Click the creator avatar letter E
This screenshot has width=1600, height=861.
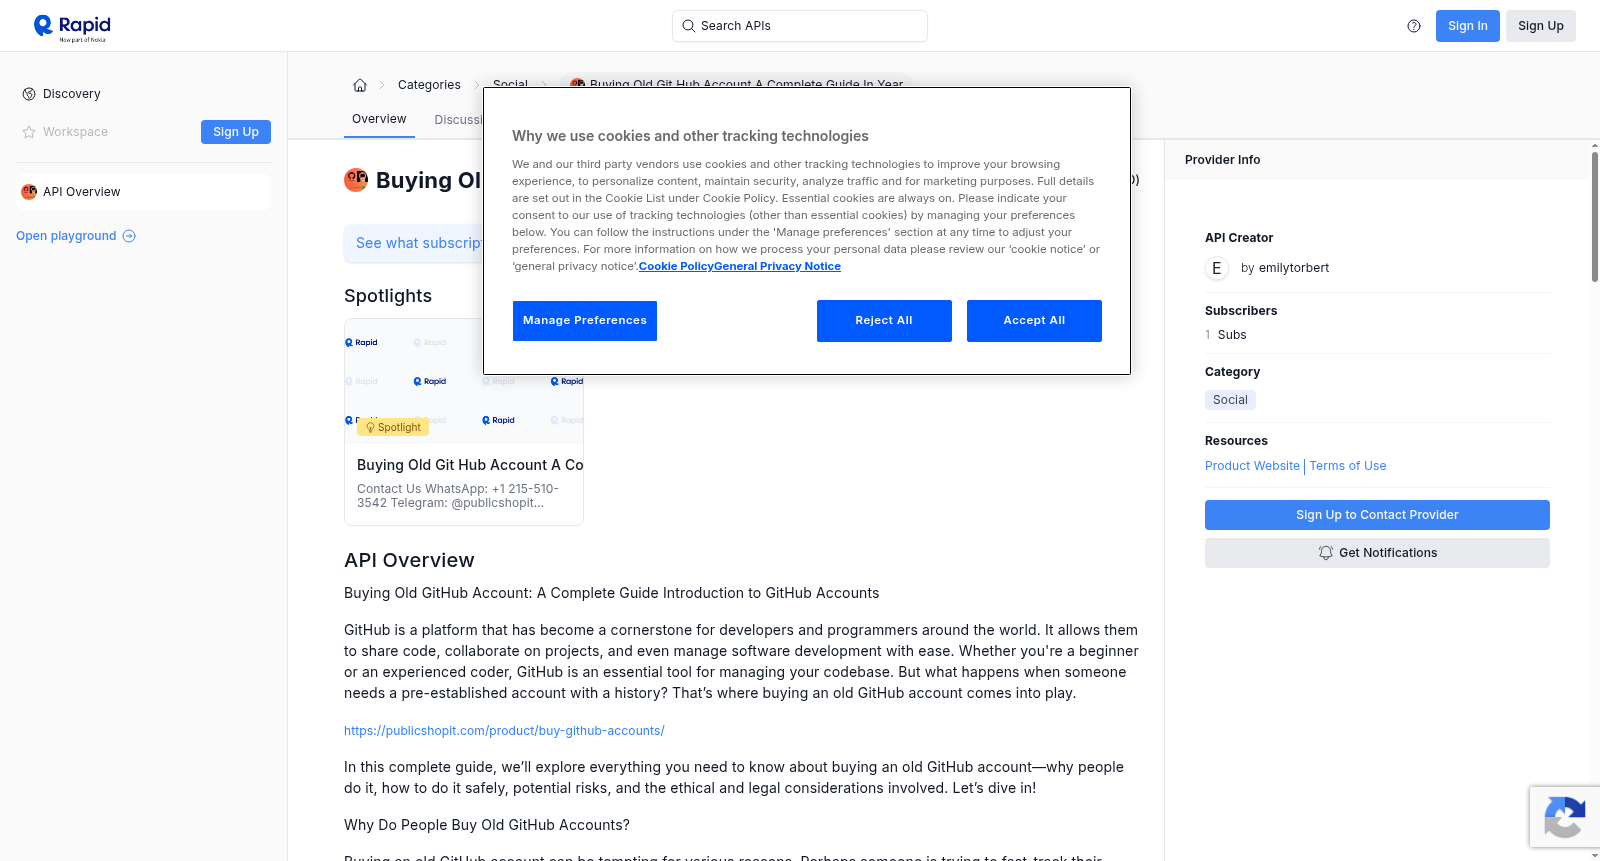[1217, 268]
